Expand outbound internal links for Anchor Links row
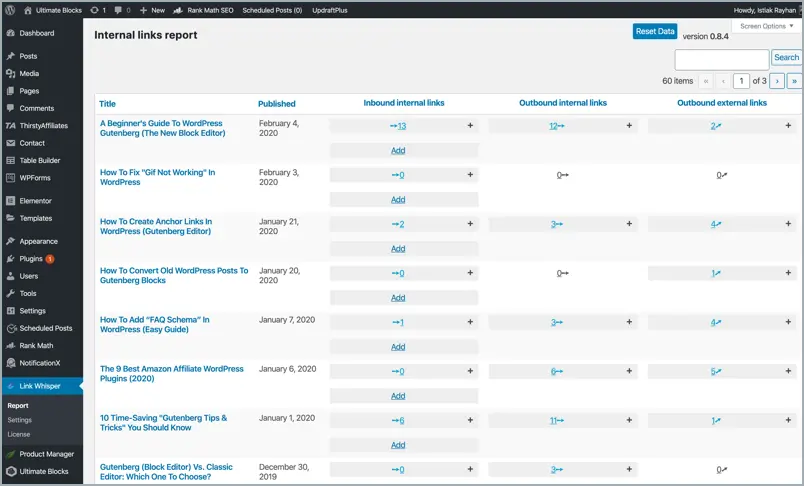This screenshot has width=804, height=486. (629, 224)
